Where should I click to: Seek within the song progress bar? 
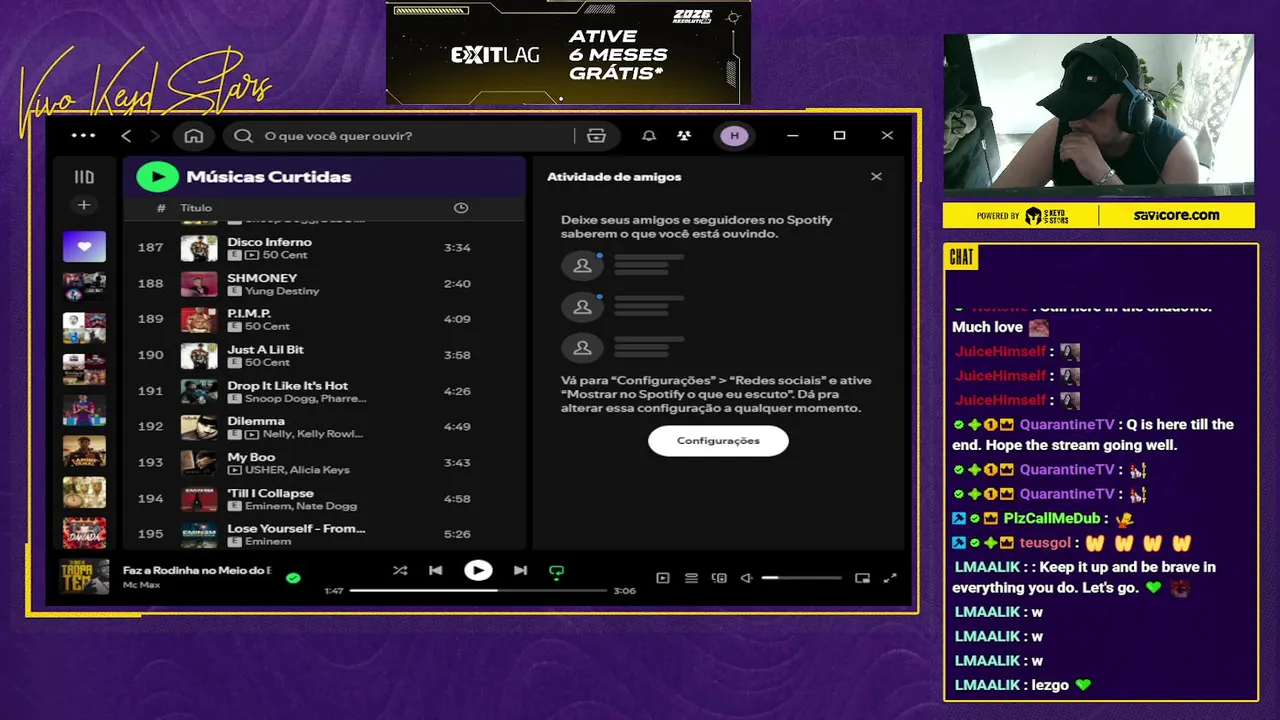tap(478, 591)
